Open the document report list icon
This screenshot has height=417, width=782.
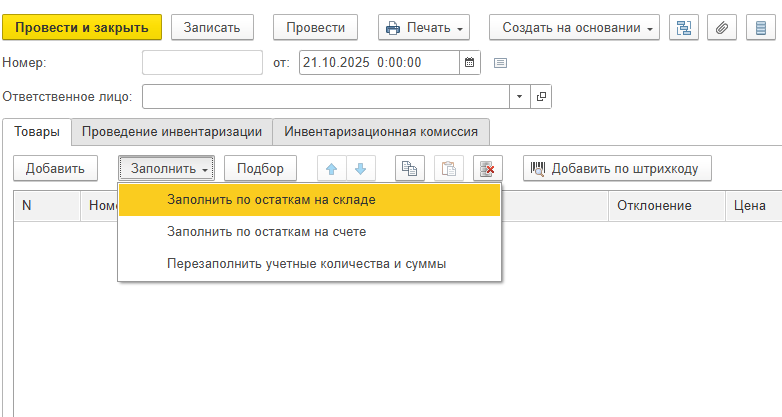(761, 28)
